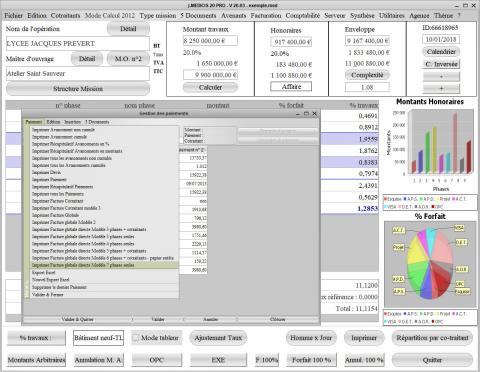The height and width of the screenshot is (372, 480).
Task: Open the Type mission menu
Action: [x=158, y=16]
